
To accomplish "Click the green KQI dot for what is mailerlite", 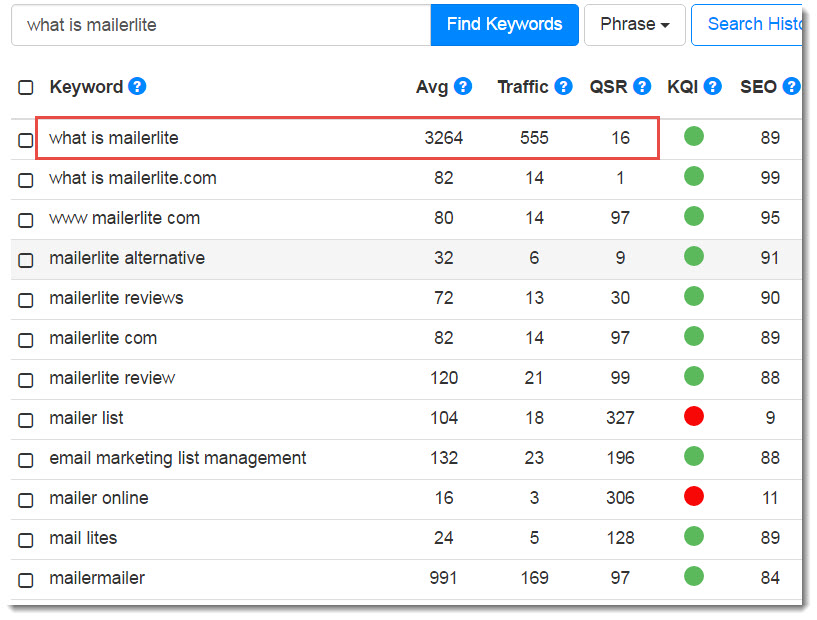I will coord(694,137).
